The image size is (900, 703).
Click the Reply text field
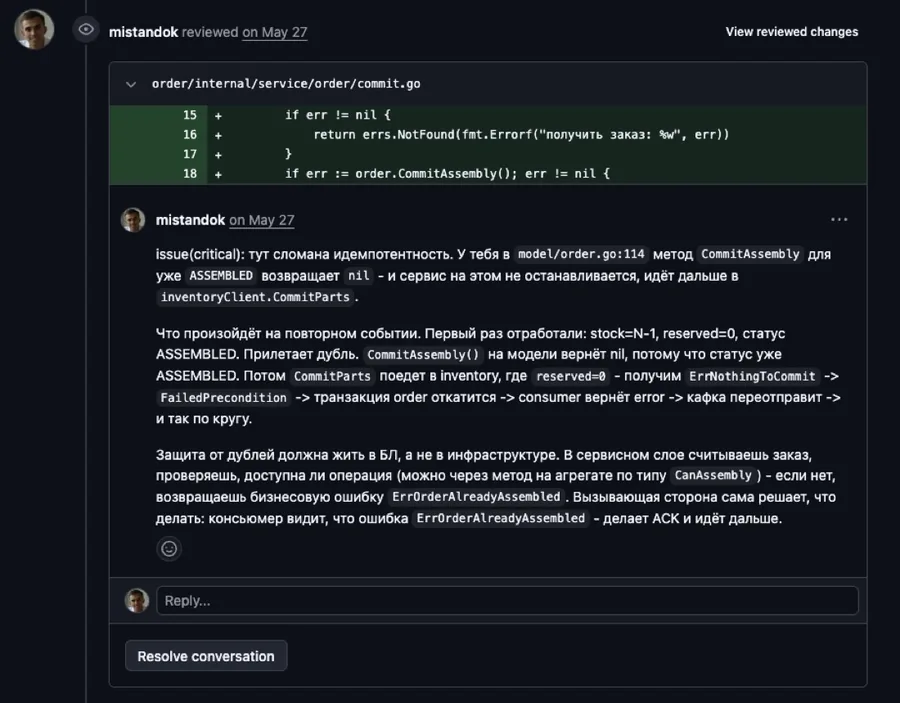click(x=507, y=600)
